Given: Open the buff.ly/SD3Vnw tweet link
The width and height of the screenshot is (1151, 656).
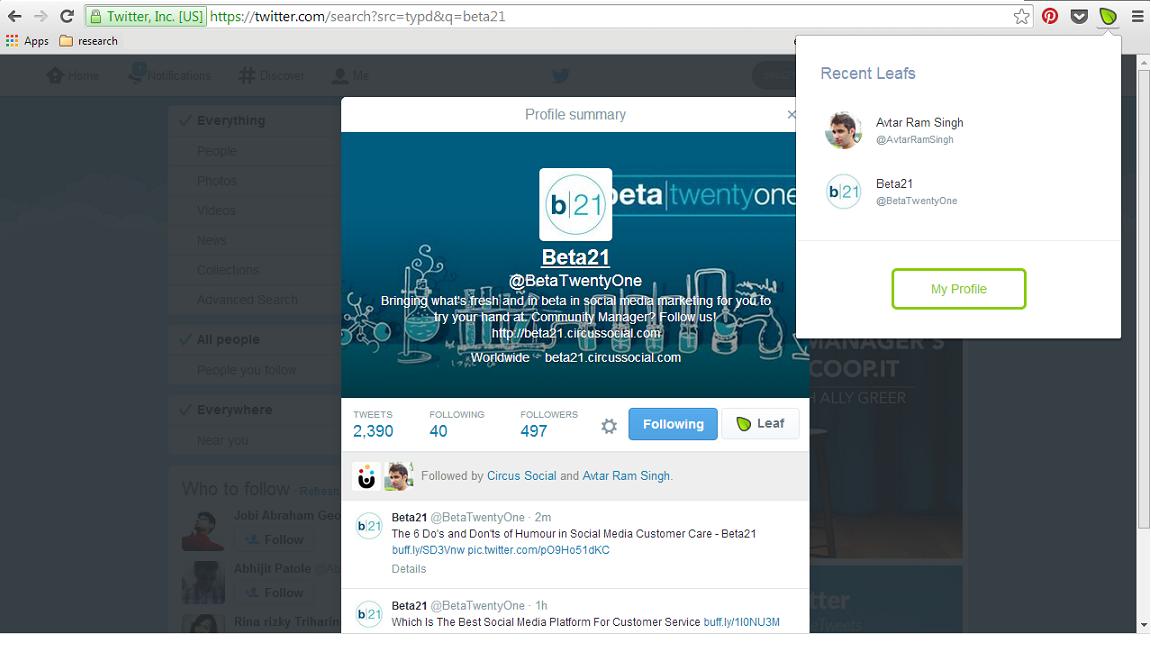Looking at the screenshot, I should [428, 550].
